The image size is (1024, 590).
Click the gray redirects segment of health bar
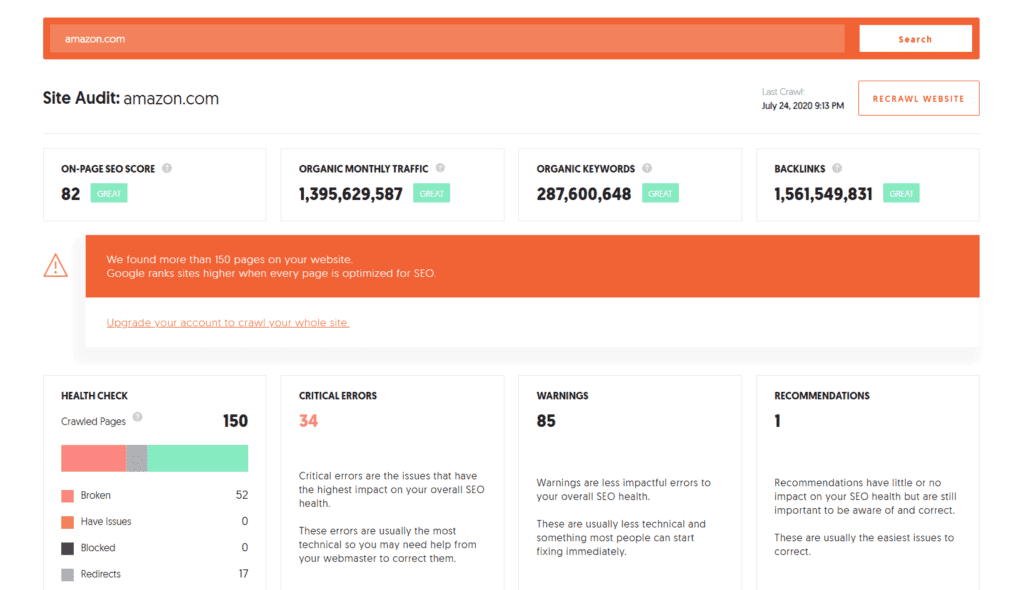pos(136,458)
